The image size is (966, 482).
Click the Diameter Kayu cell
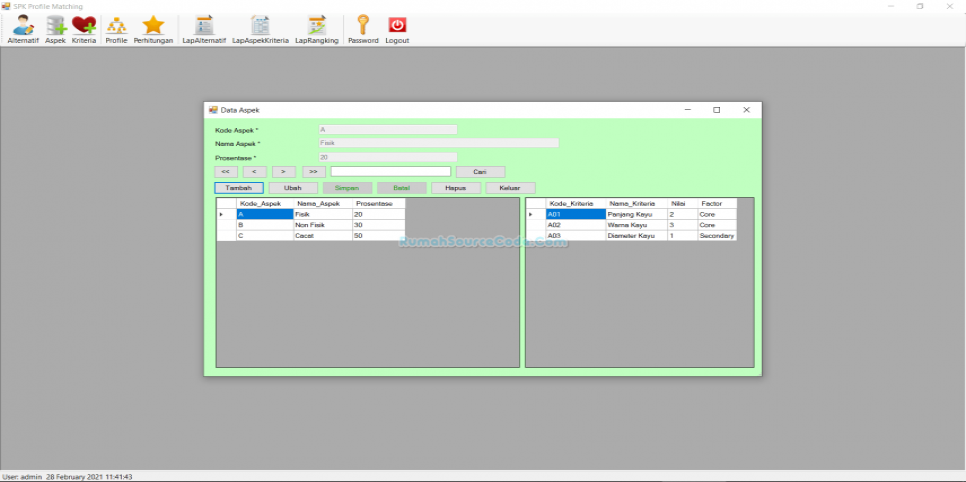(637, 235)
